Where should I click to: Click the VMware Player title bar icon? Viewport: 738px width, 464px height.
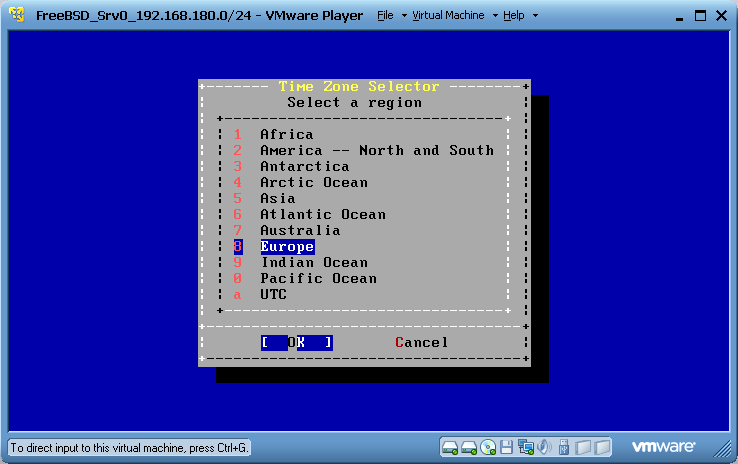click(x=16, y=15)
